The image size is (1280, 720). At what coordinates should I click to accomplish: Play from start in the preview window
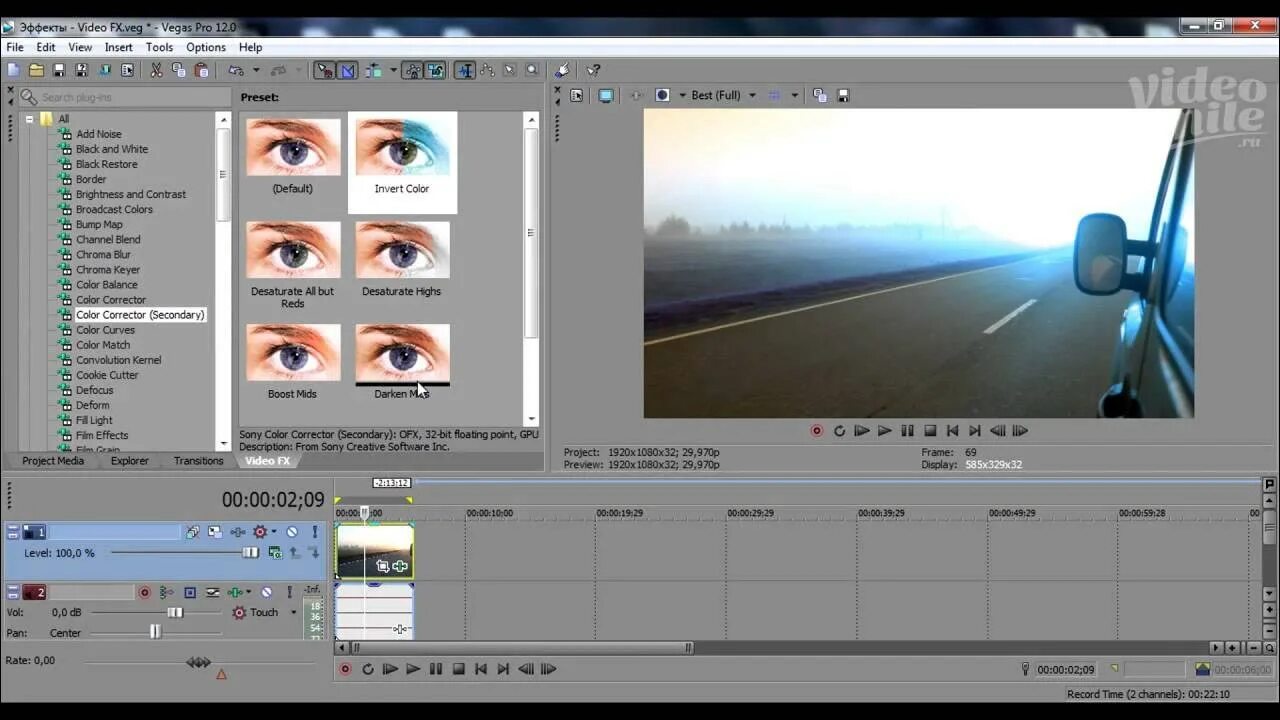[862, 431]
